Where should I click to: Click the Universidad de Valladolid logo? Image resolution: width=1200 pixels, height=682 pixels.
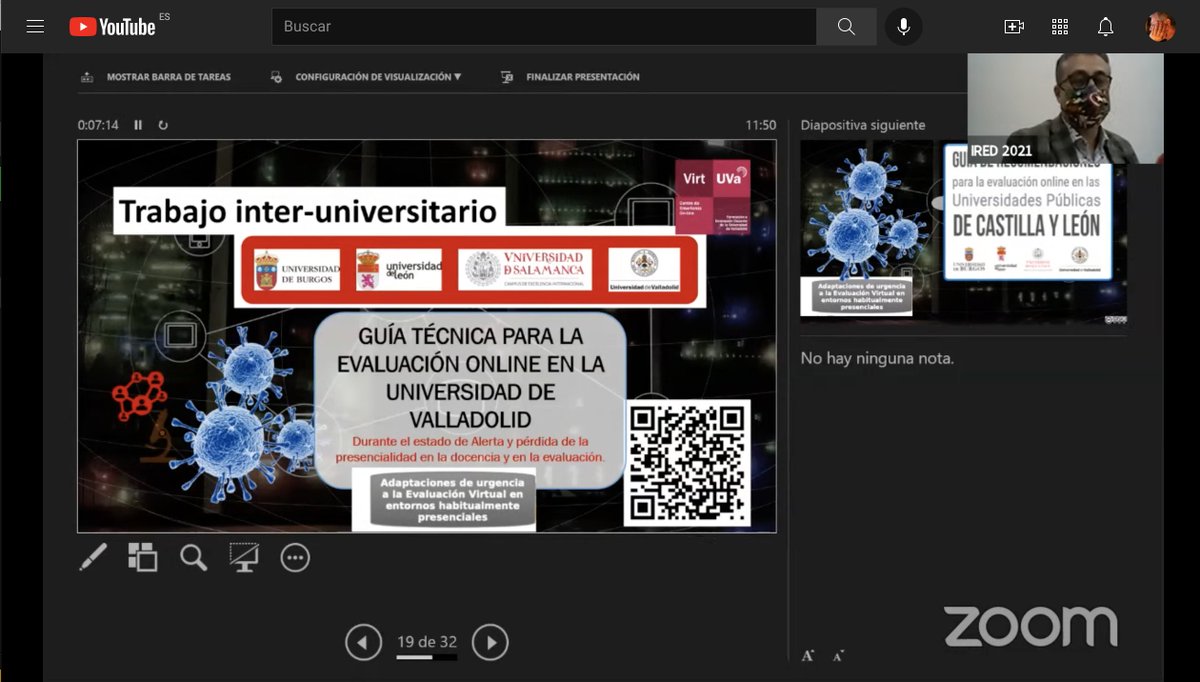pyautogui.click(x=644, y=270)
